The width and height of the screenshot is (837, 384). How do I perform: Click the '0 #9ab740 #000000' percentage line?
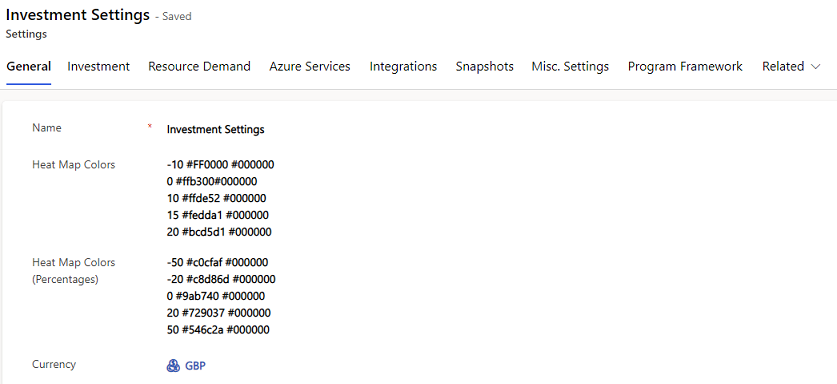point(216,296)
